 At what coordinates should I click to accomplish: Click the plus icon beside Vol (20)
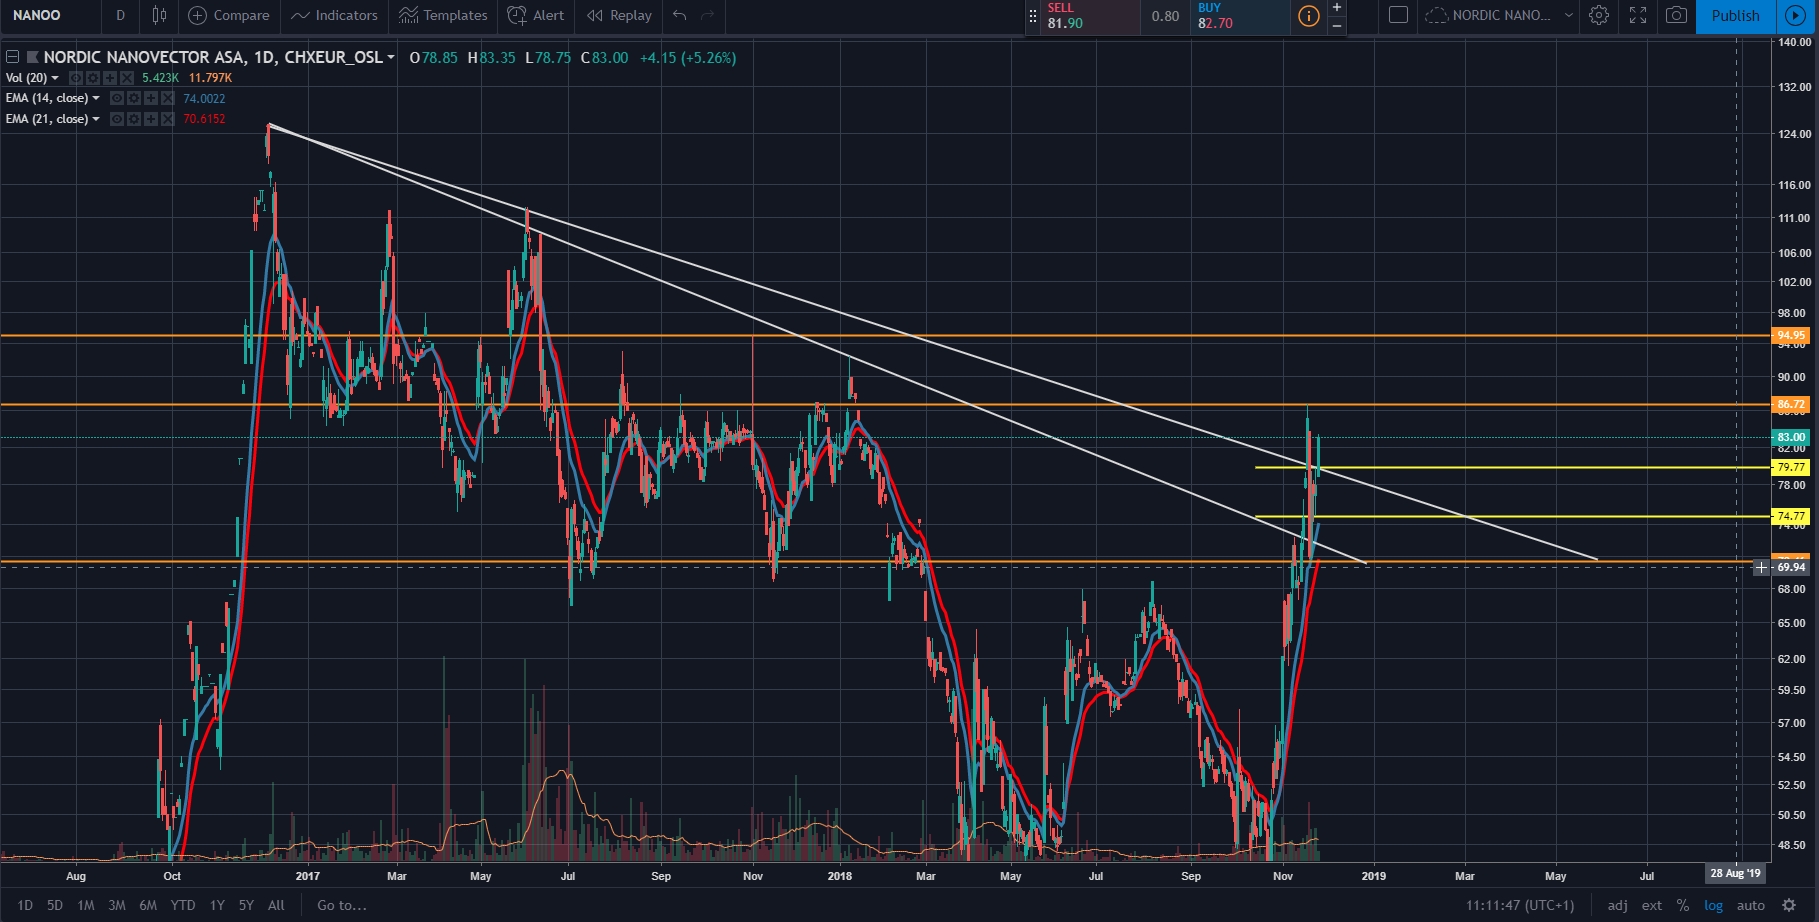coord(110,78)
